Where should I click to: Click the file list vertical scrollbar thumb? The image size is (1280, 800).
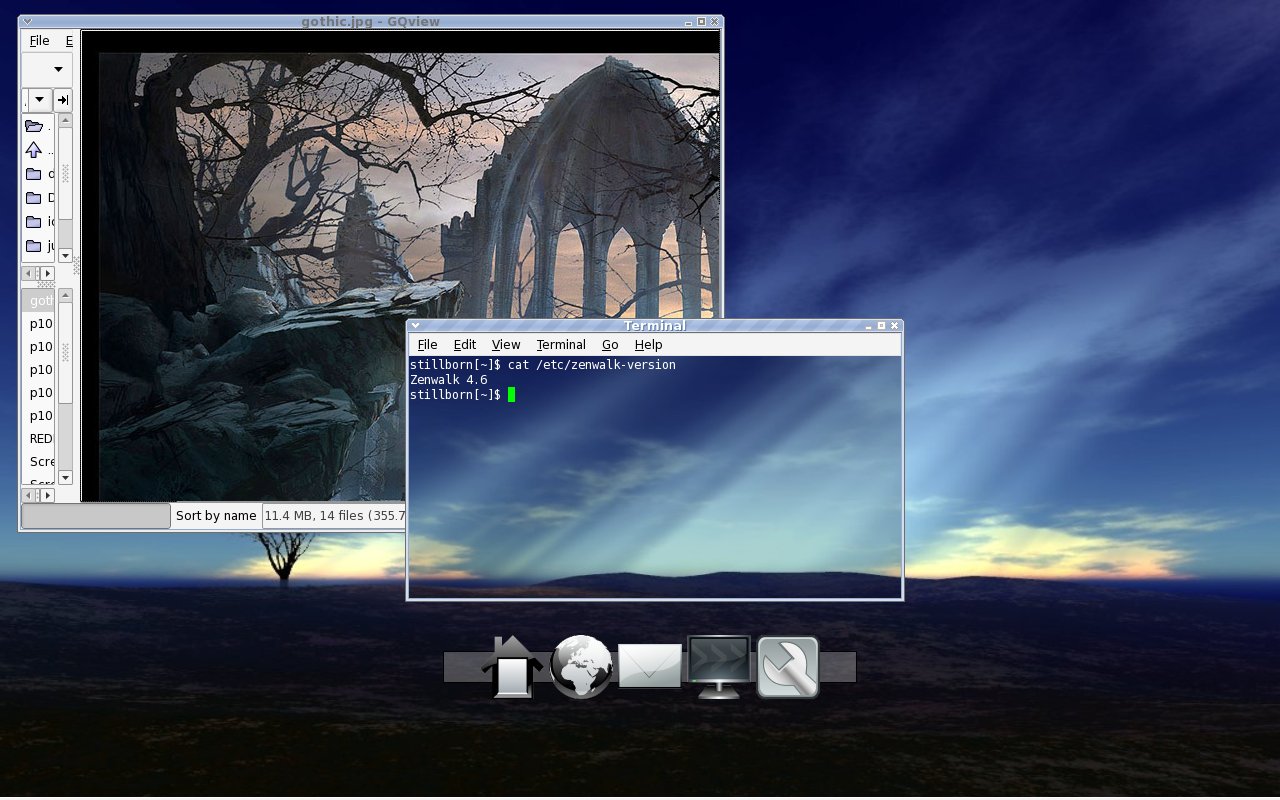65,352
